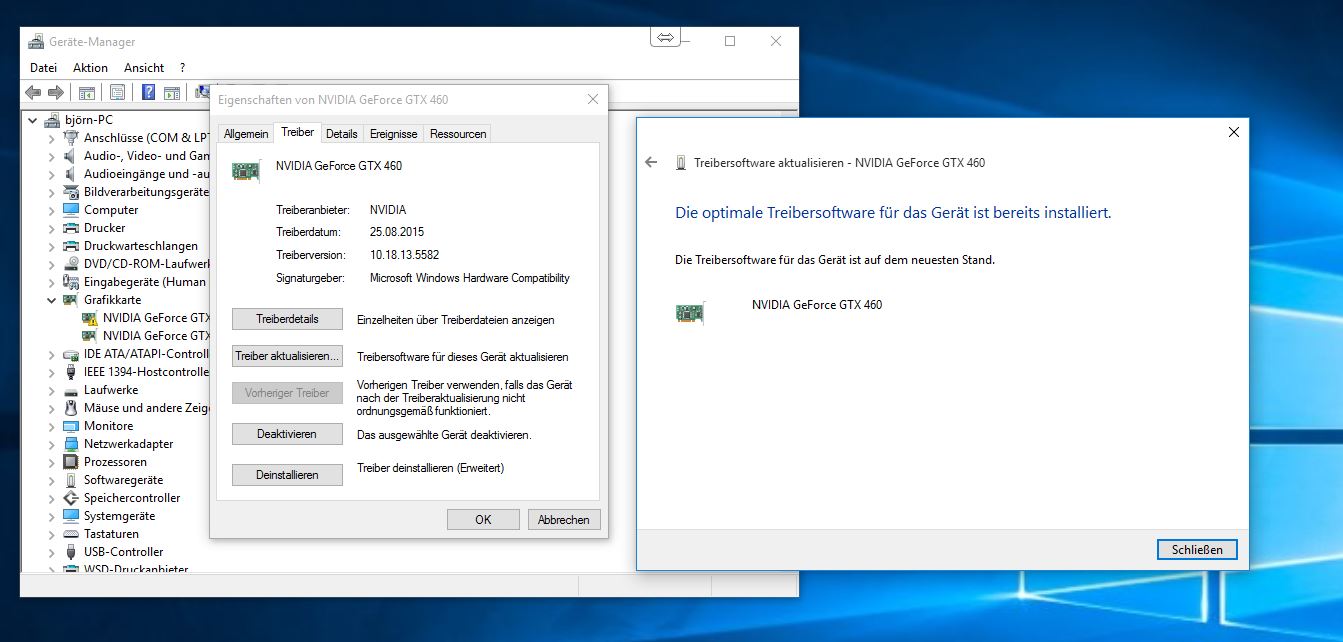Switch to the Ereignisse tab
Image resolution: width=1343 pixels, height=642 pixels.
[x=393, y=134]
